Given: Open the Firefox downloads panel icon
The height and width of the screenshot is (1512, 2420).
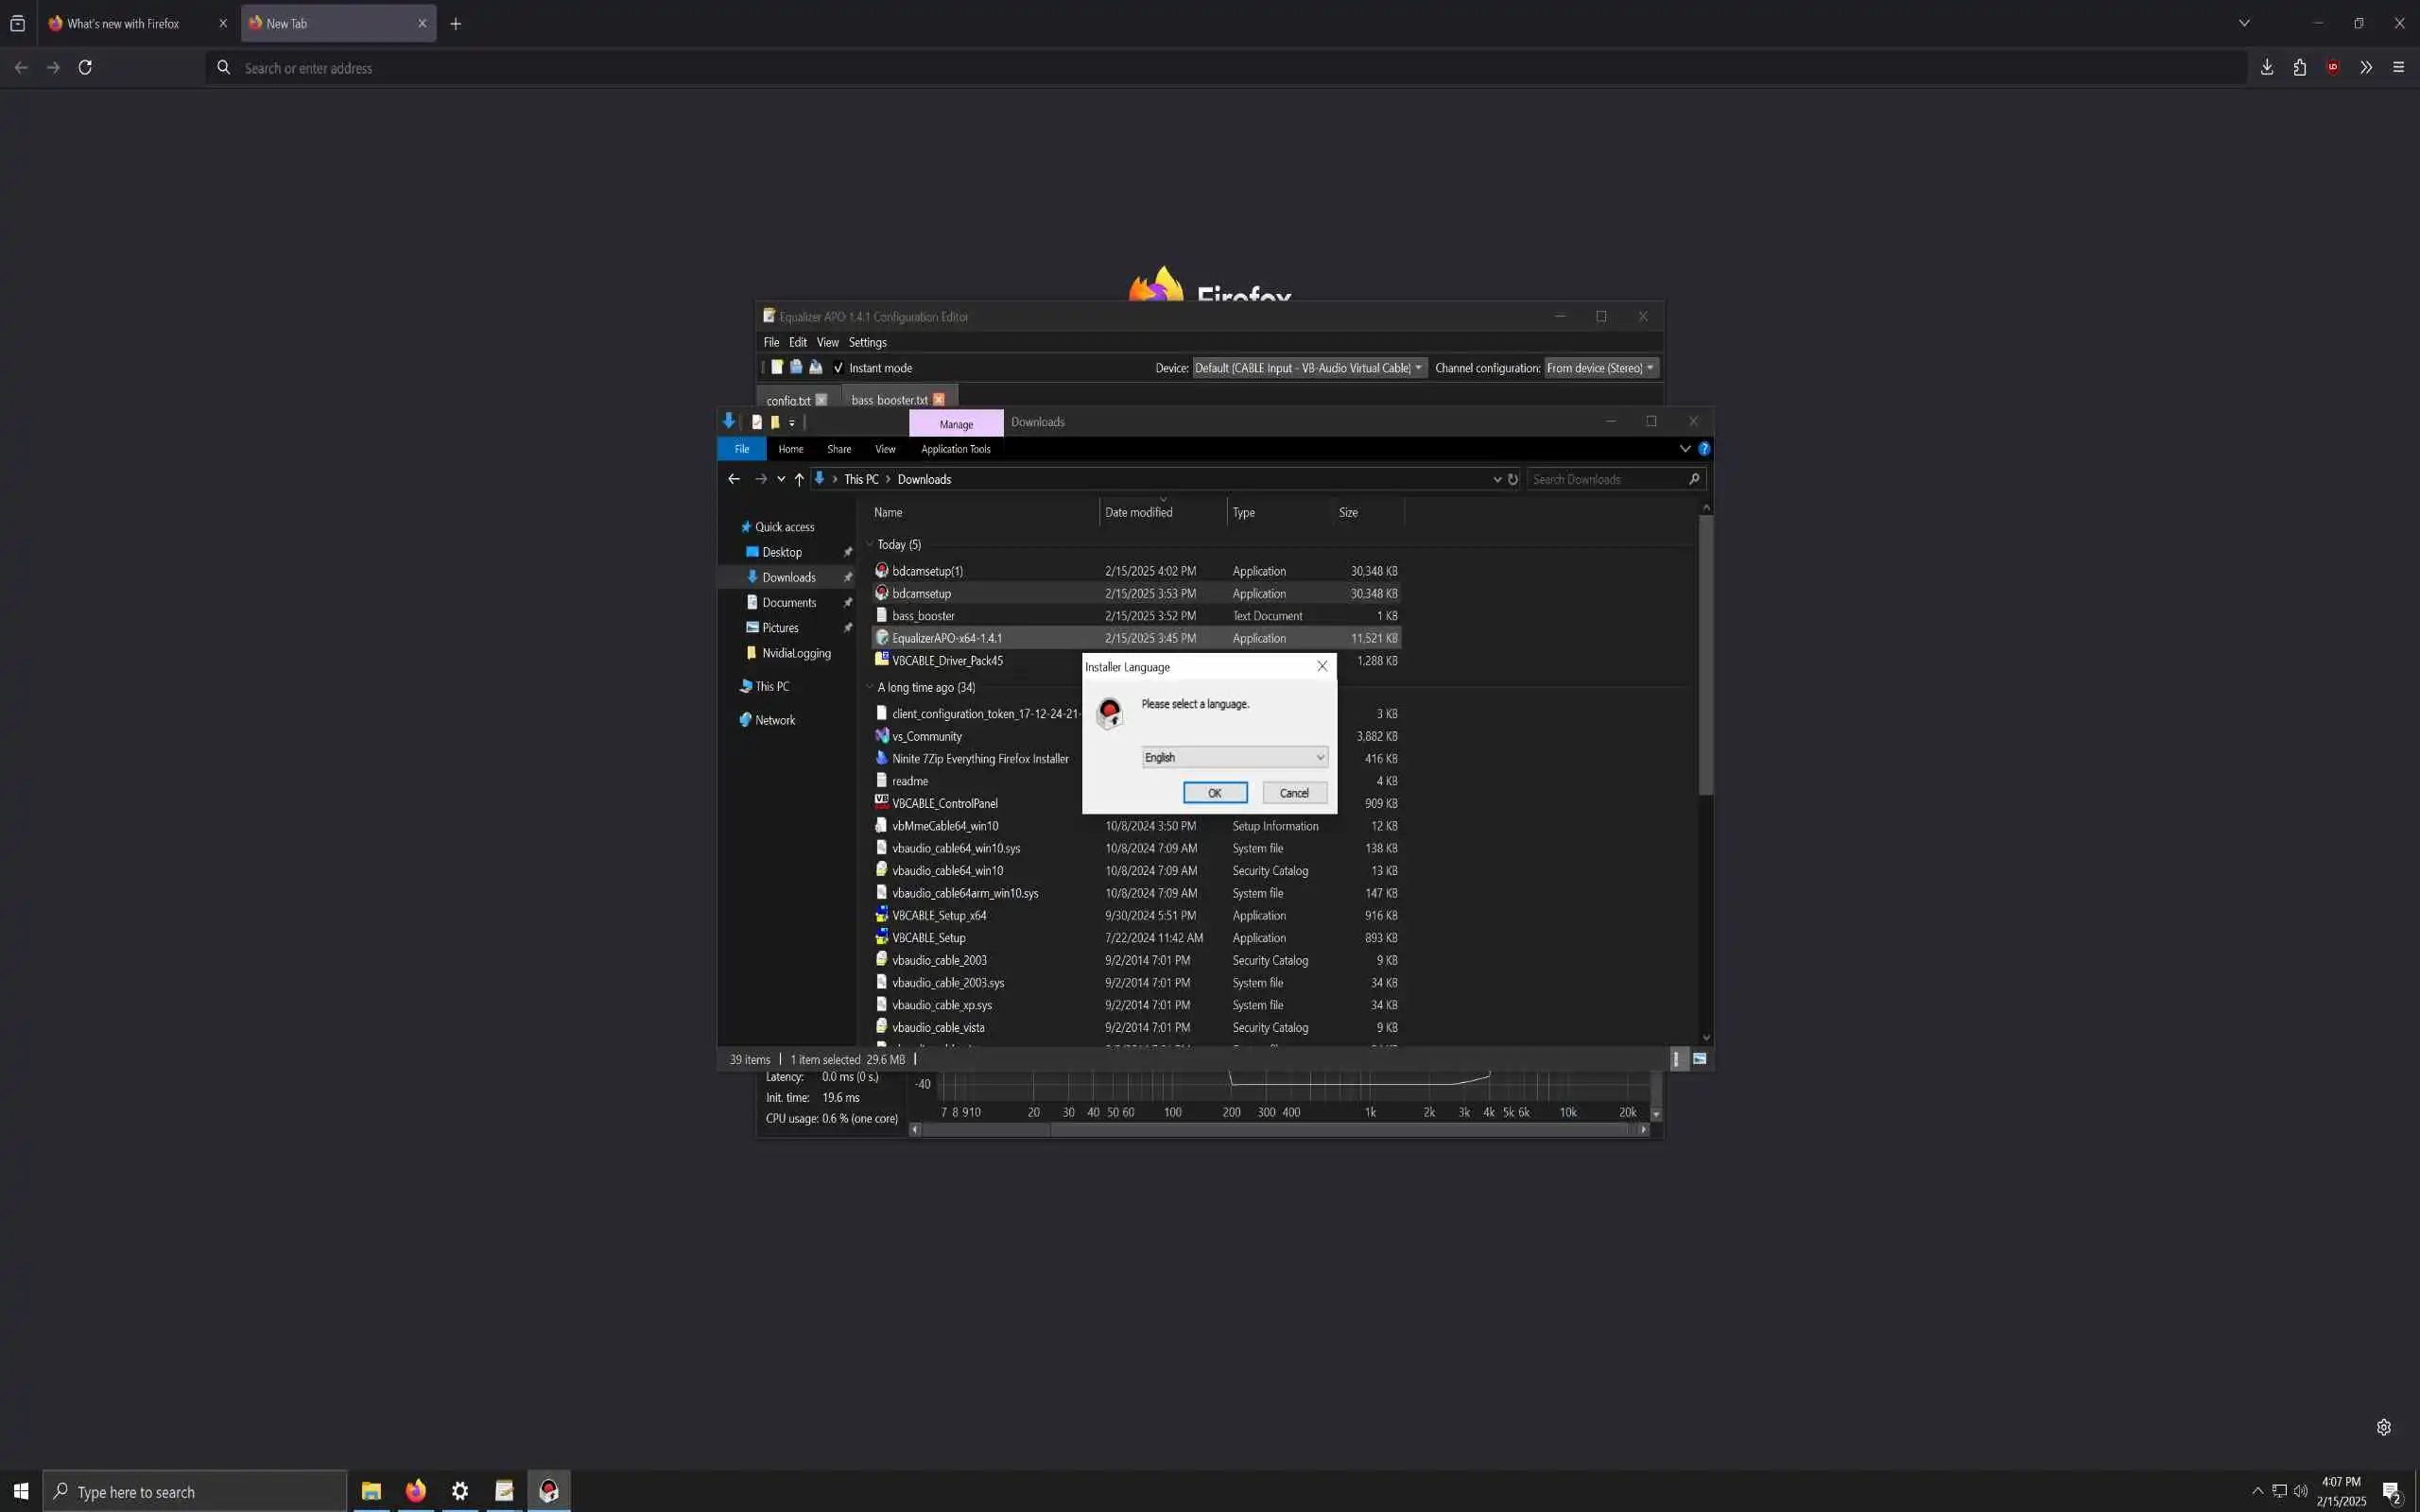Looking at the screenshot, I should [2267, 67].
